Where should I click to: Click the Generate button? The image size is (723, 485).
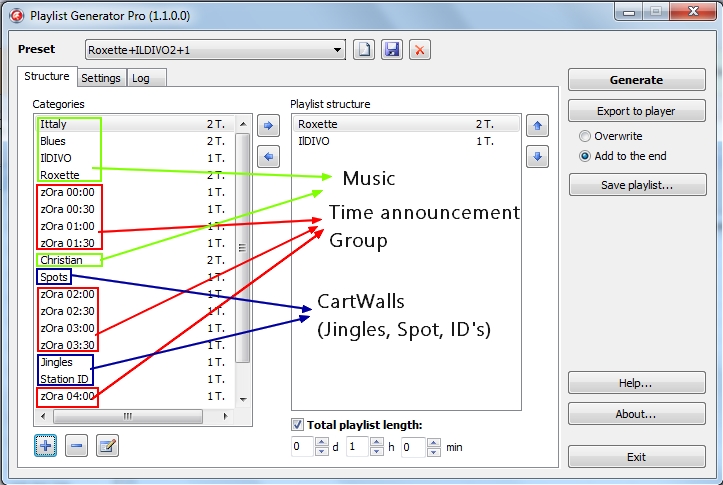[x=637, y=80]
